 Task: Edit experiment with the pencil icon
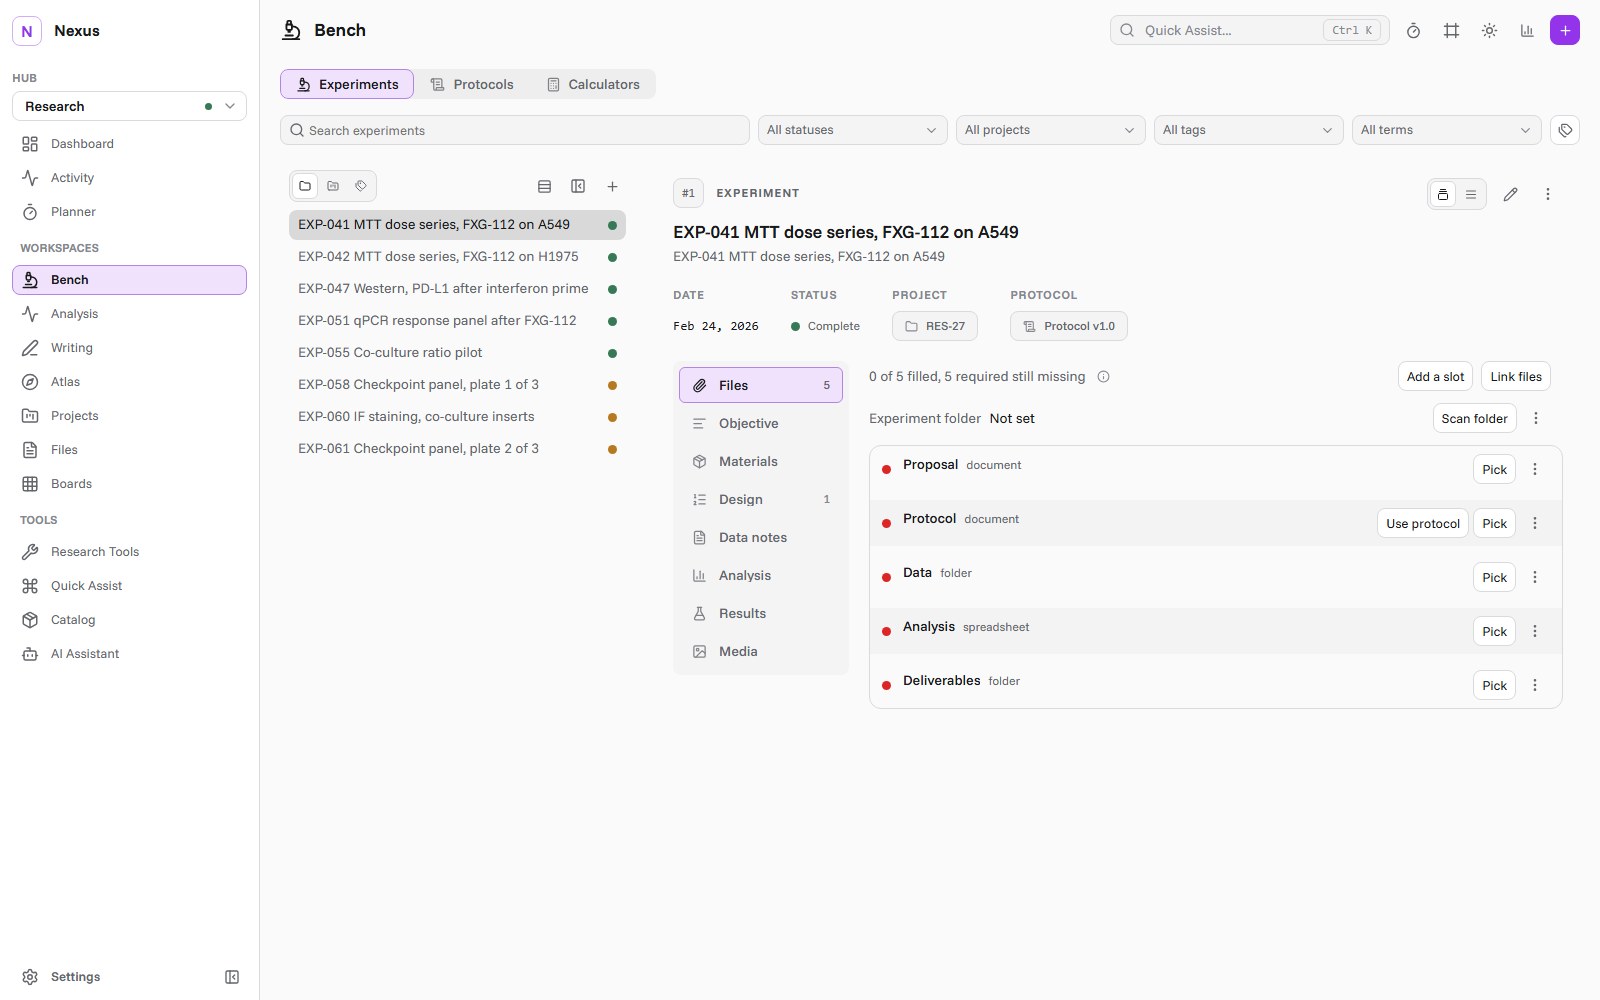point(1510,194)
